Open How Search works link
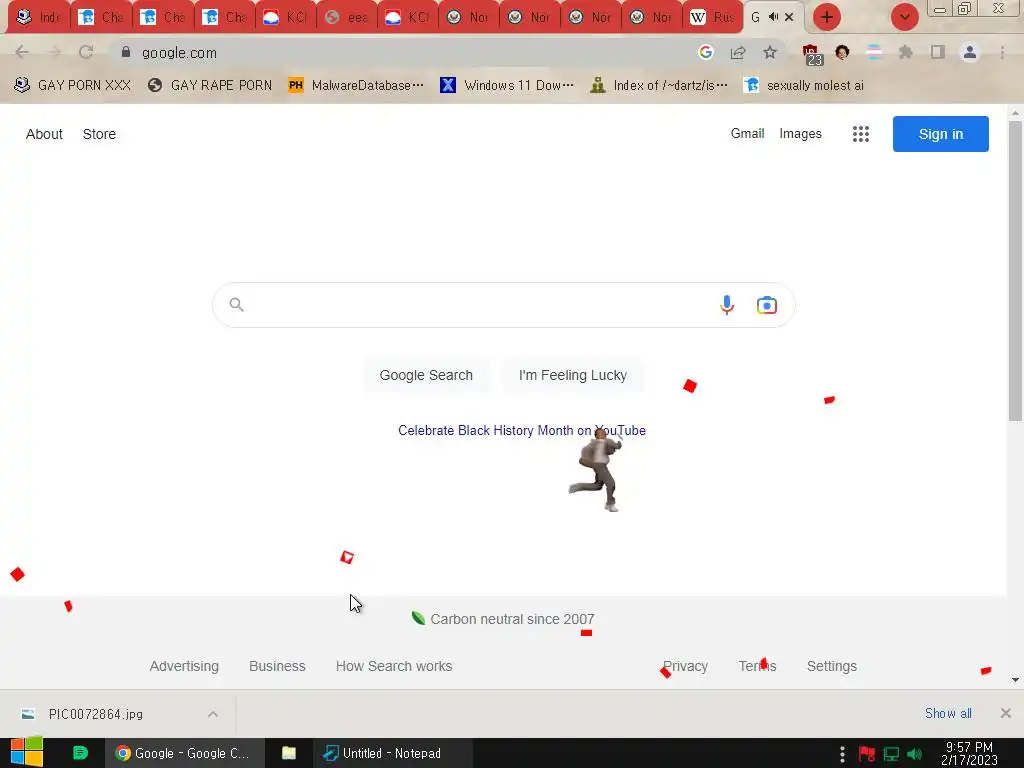The height and width of the screenshot is (768, 1024). coord(394,666)
